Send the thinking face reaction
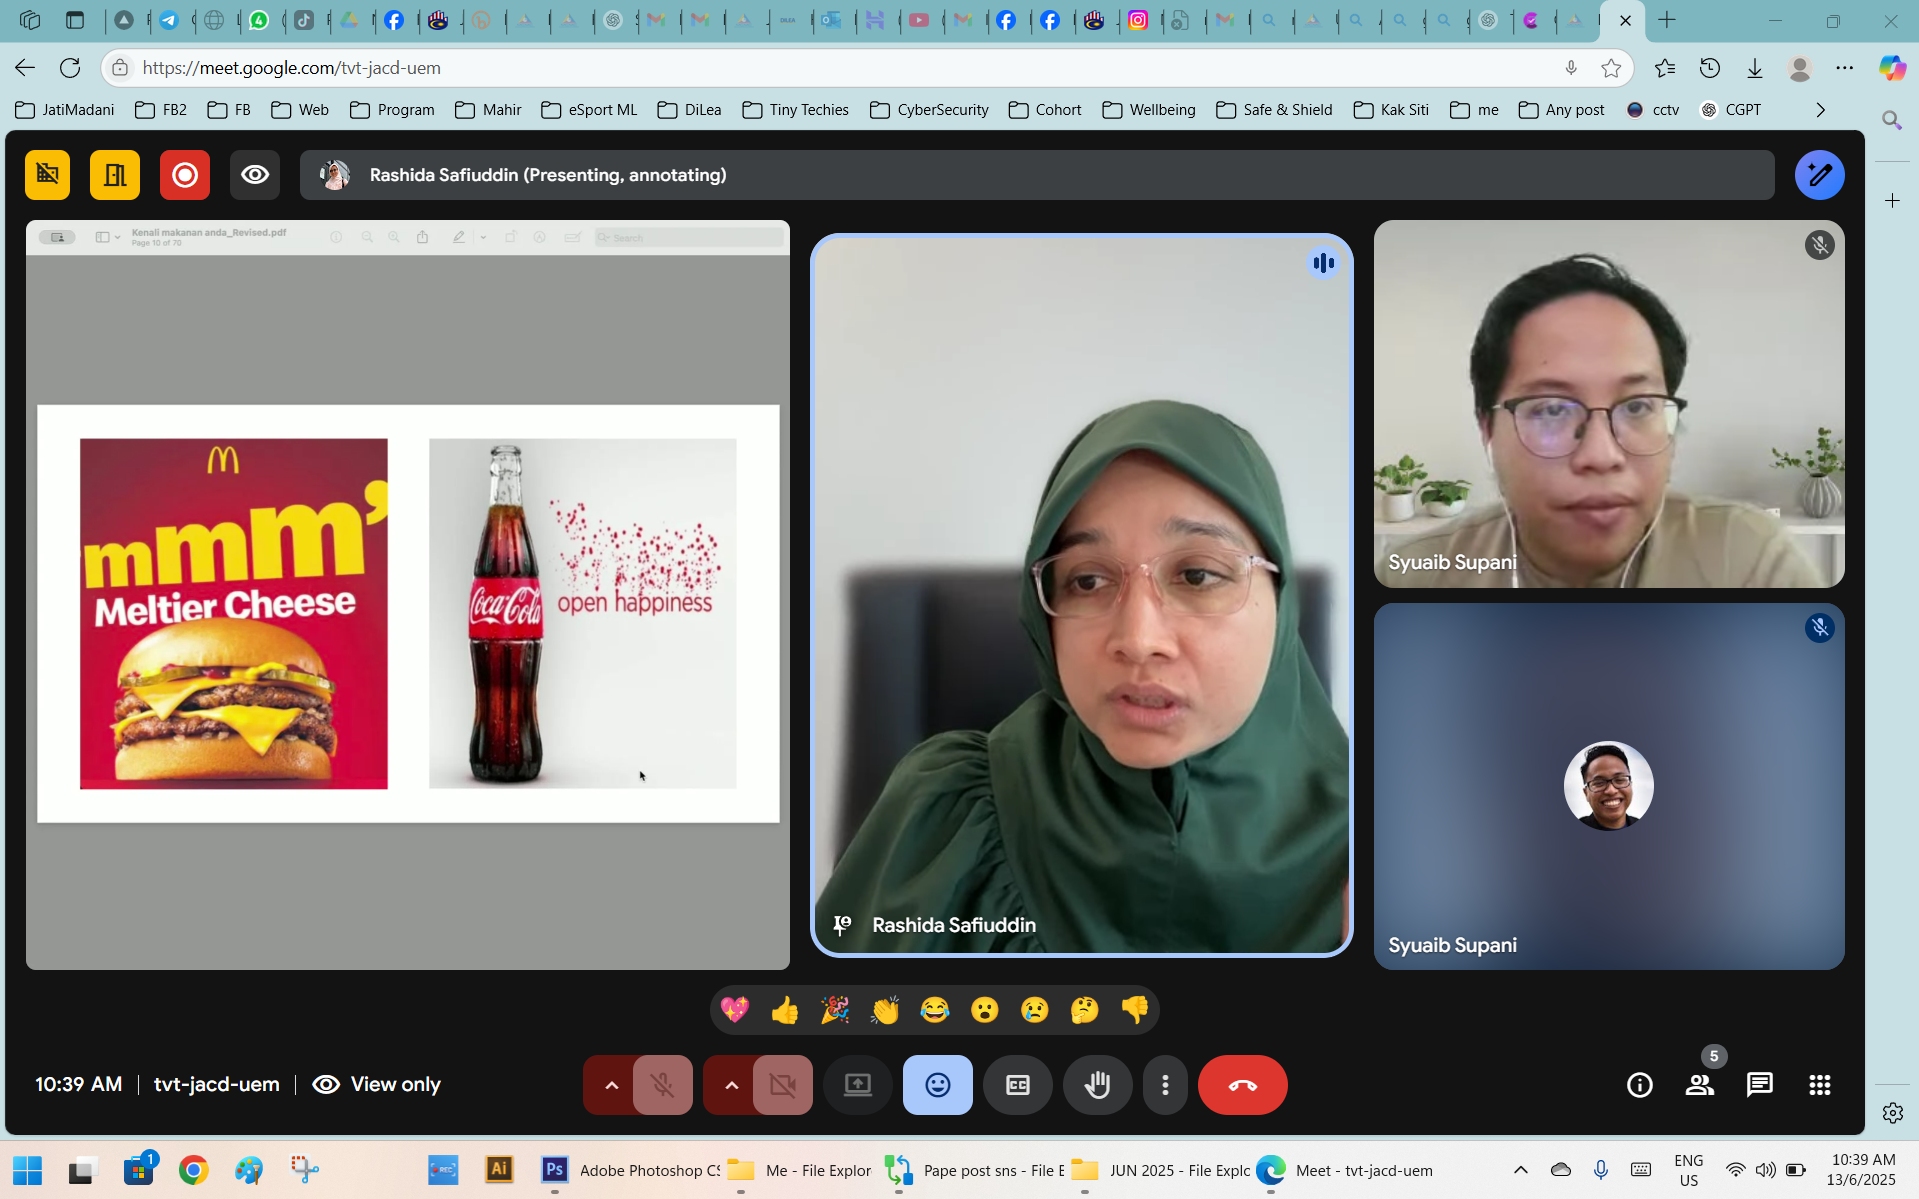This screenshot has width=1919, height=1199. (1085, 1010)
